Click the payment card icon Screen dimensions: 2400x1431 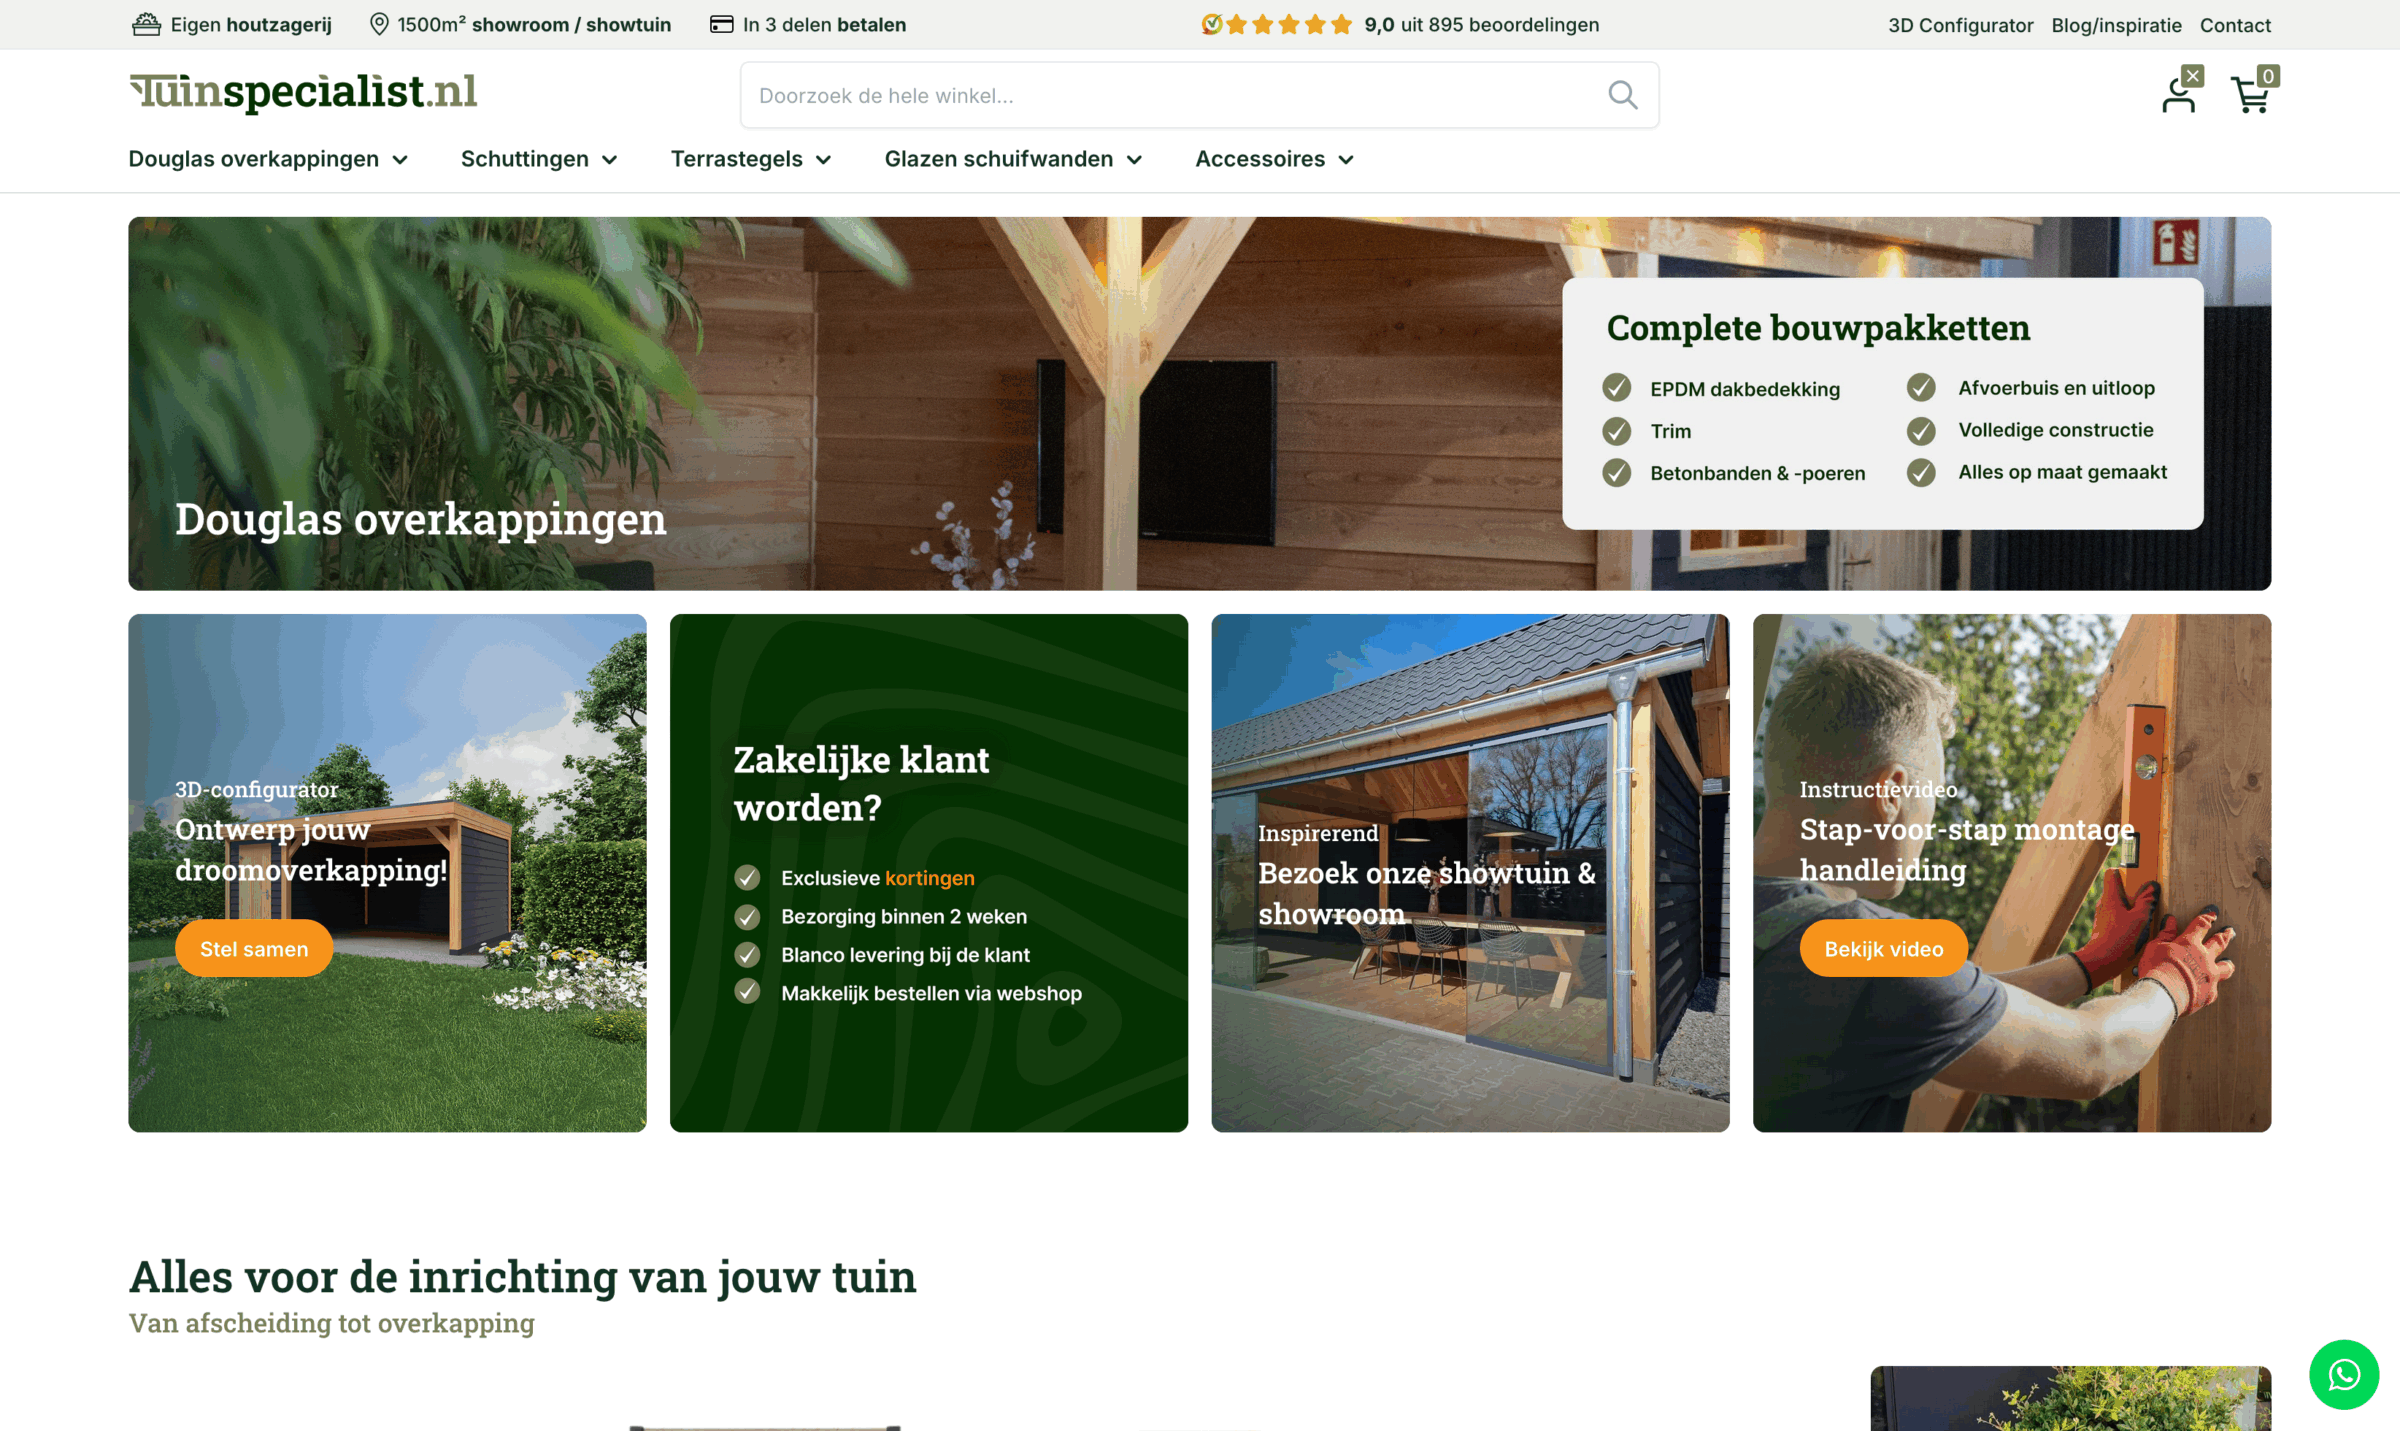[721, 24]
